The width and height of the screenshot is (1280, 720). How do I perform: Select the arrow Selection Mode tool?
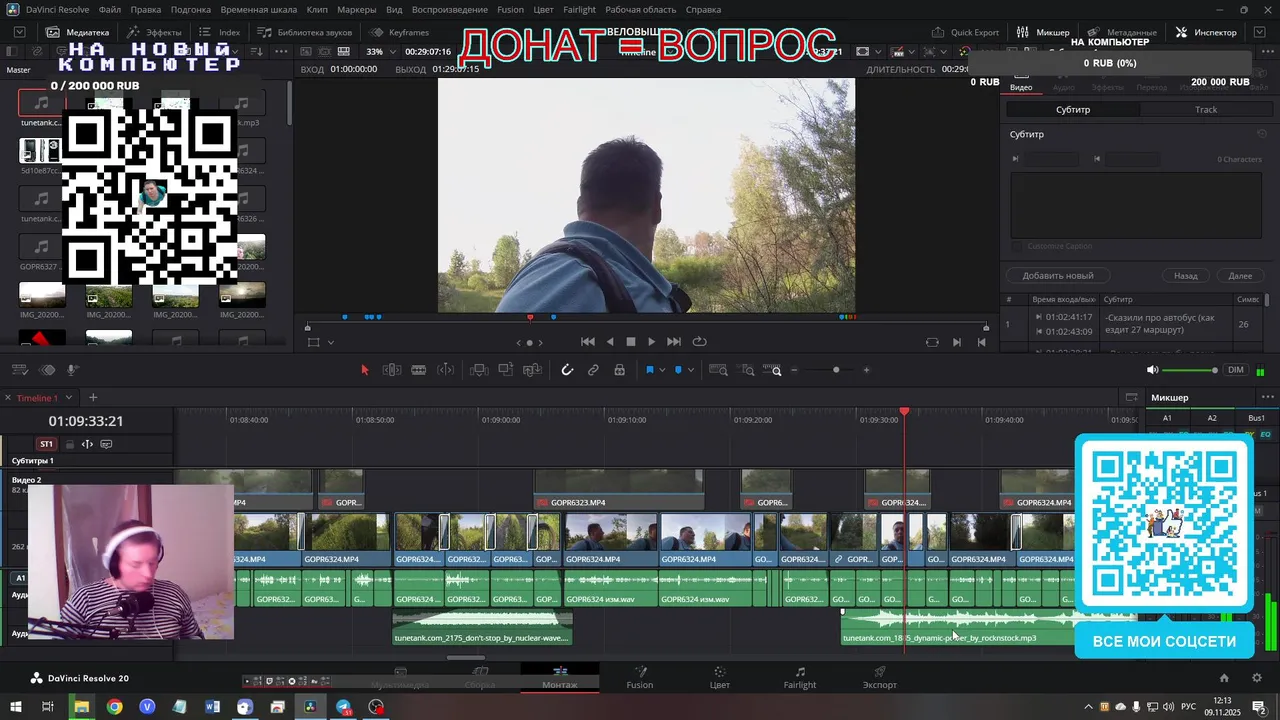[364, 370]
